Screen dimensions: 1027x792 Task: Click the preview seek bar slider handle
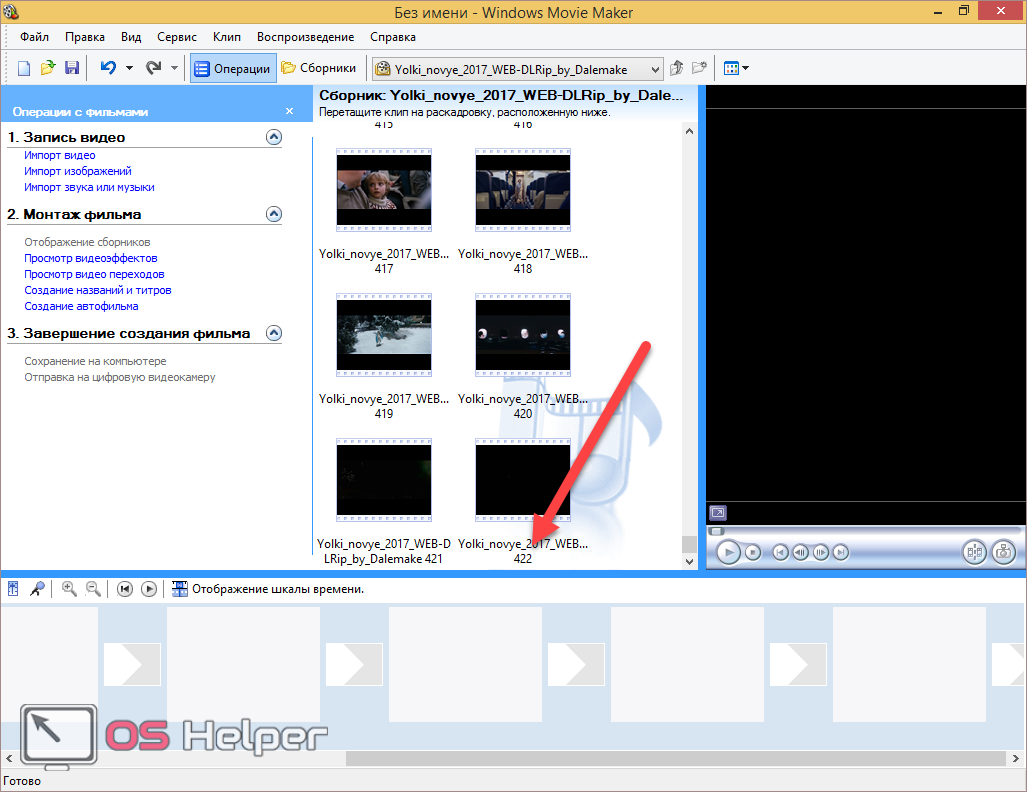click(x=716, y=531)
